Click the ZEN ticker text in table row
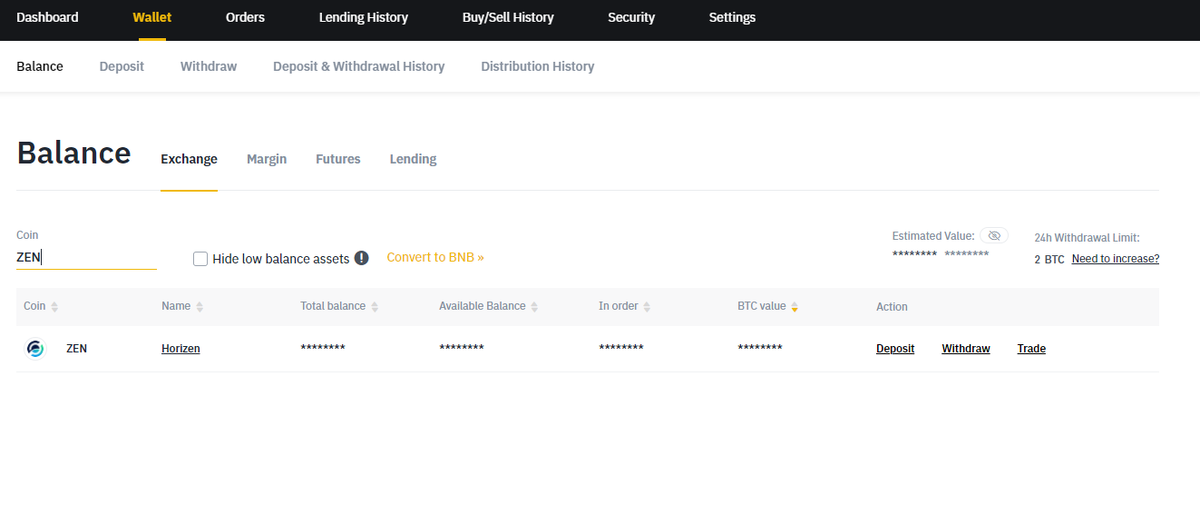This screenshot has height=505, width=1200. 76,349
